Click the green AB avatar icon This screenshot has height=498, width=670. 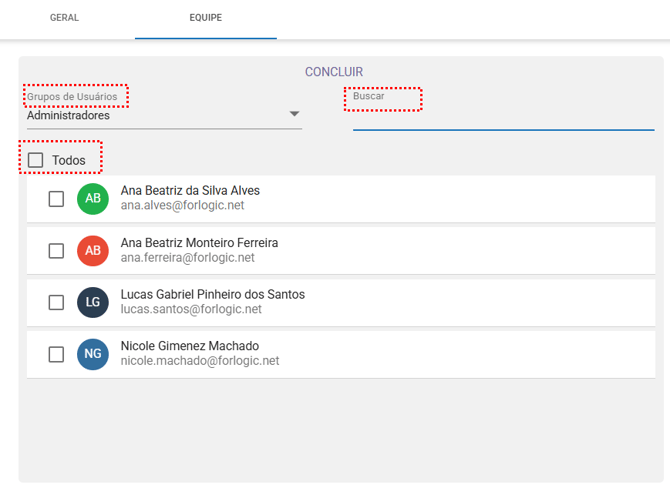point(93,198)
